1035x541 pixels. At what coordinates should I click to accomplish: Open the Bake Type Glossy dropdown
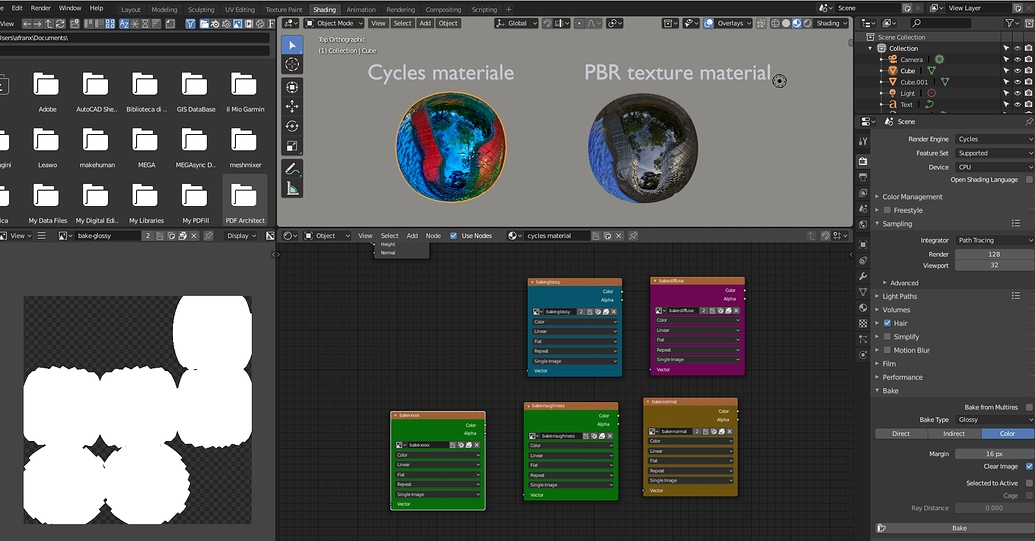[994, 420]
